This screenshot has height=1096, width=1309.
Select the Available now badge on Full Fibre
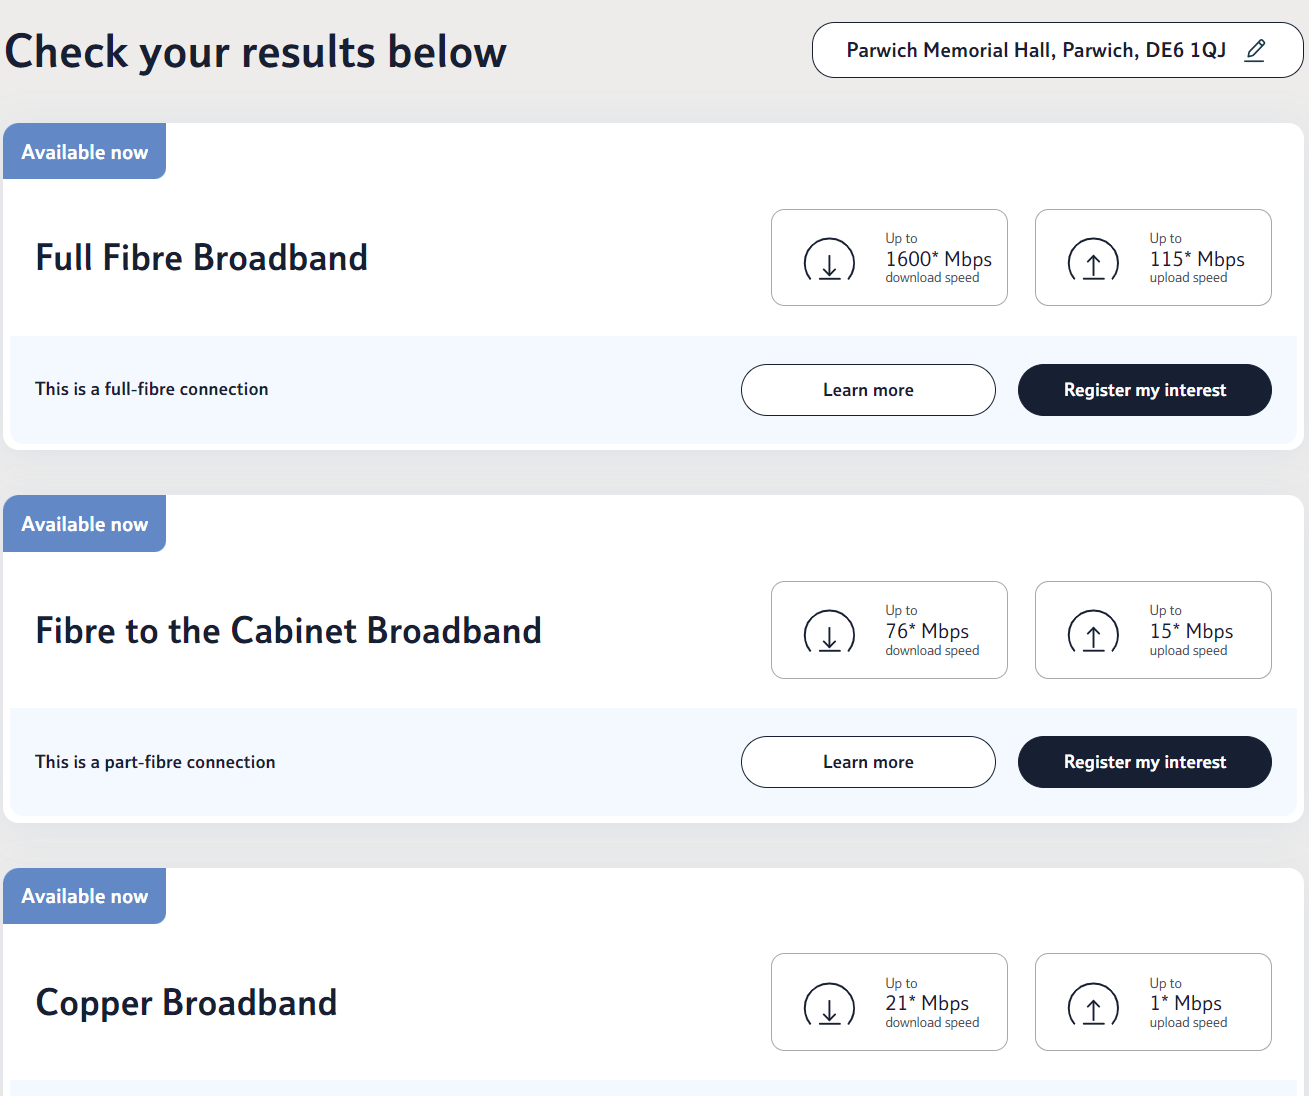click(84, 151)
